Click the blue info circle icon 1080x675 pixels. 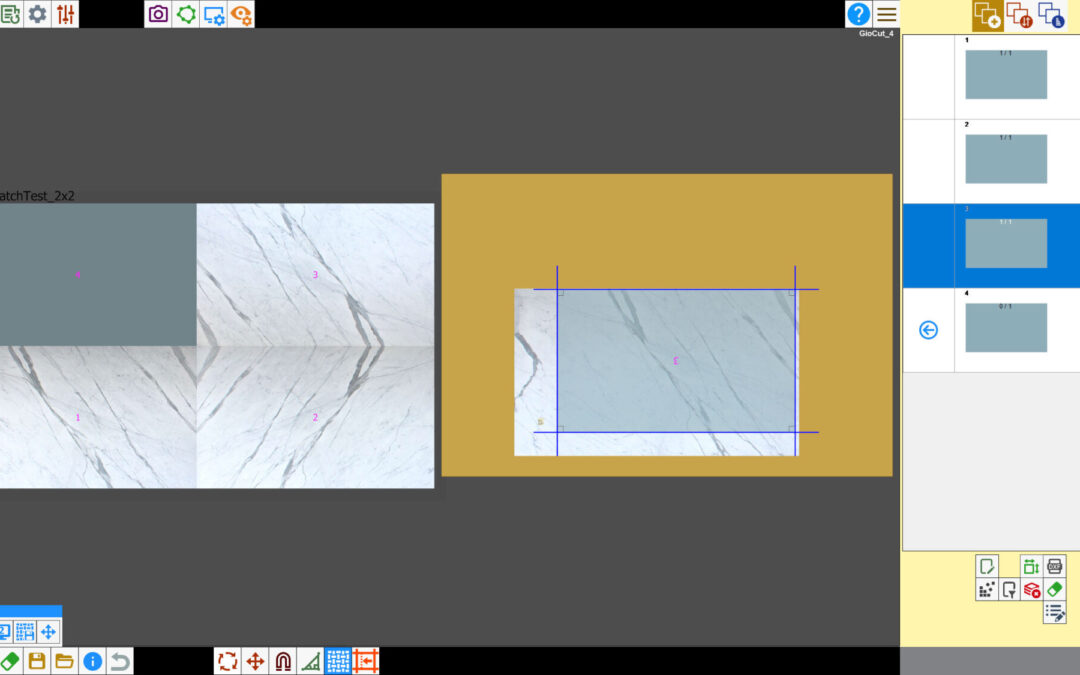(92, 661)
